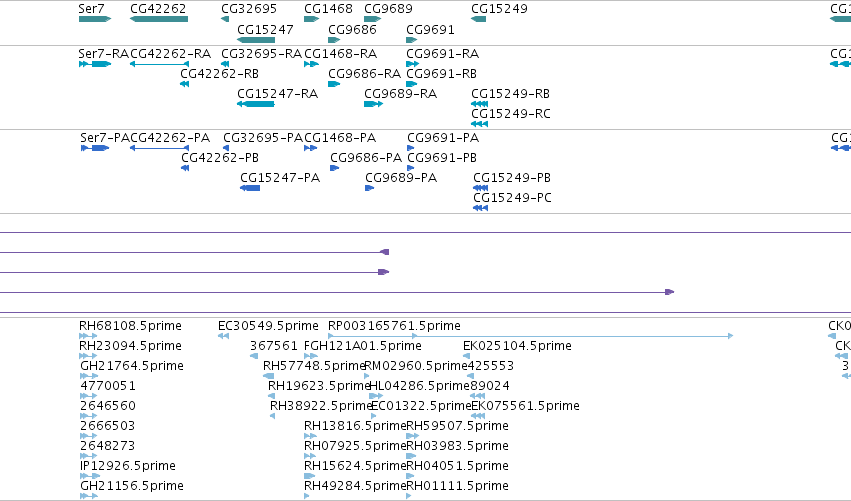Open protein CG15249-PC
This screenshot has height=501, width=851.
coord(512,198)
